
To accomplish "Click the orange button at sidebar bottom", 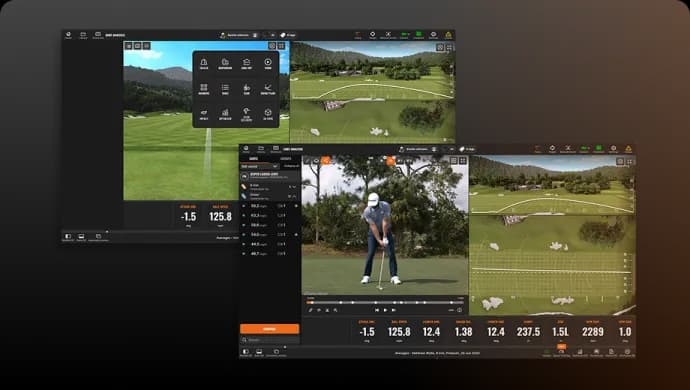I will coord(270,329).
